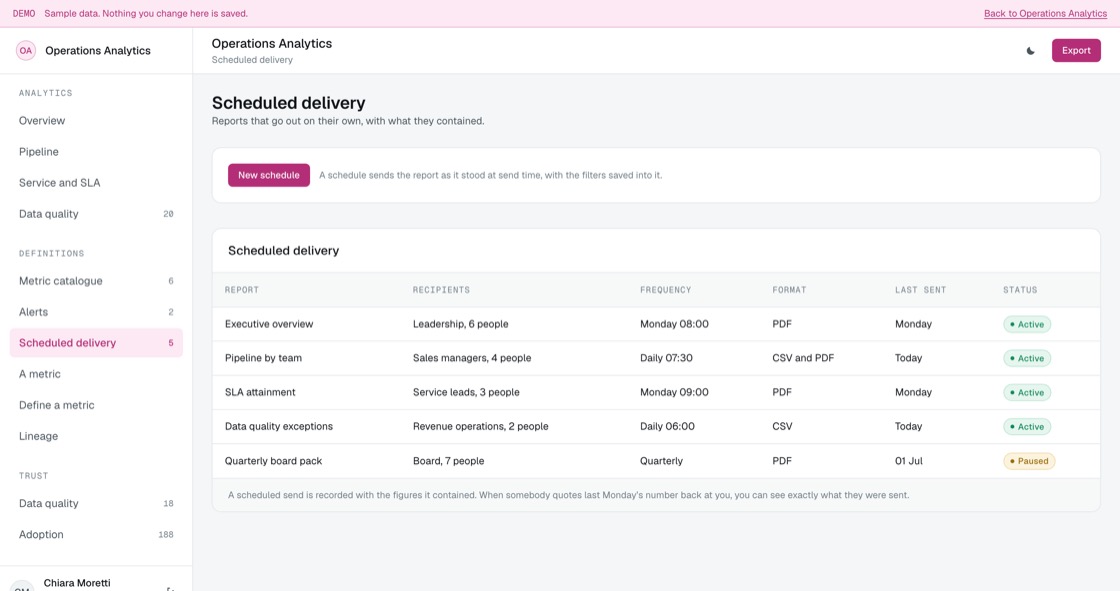Select Scheduled delivery in the sidebar
The width and height of the screenshot is (1120, 591).
click(x=96, y=343)
